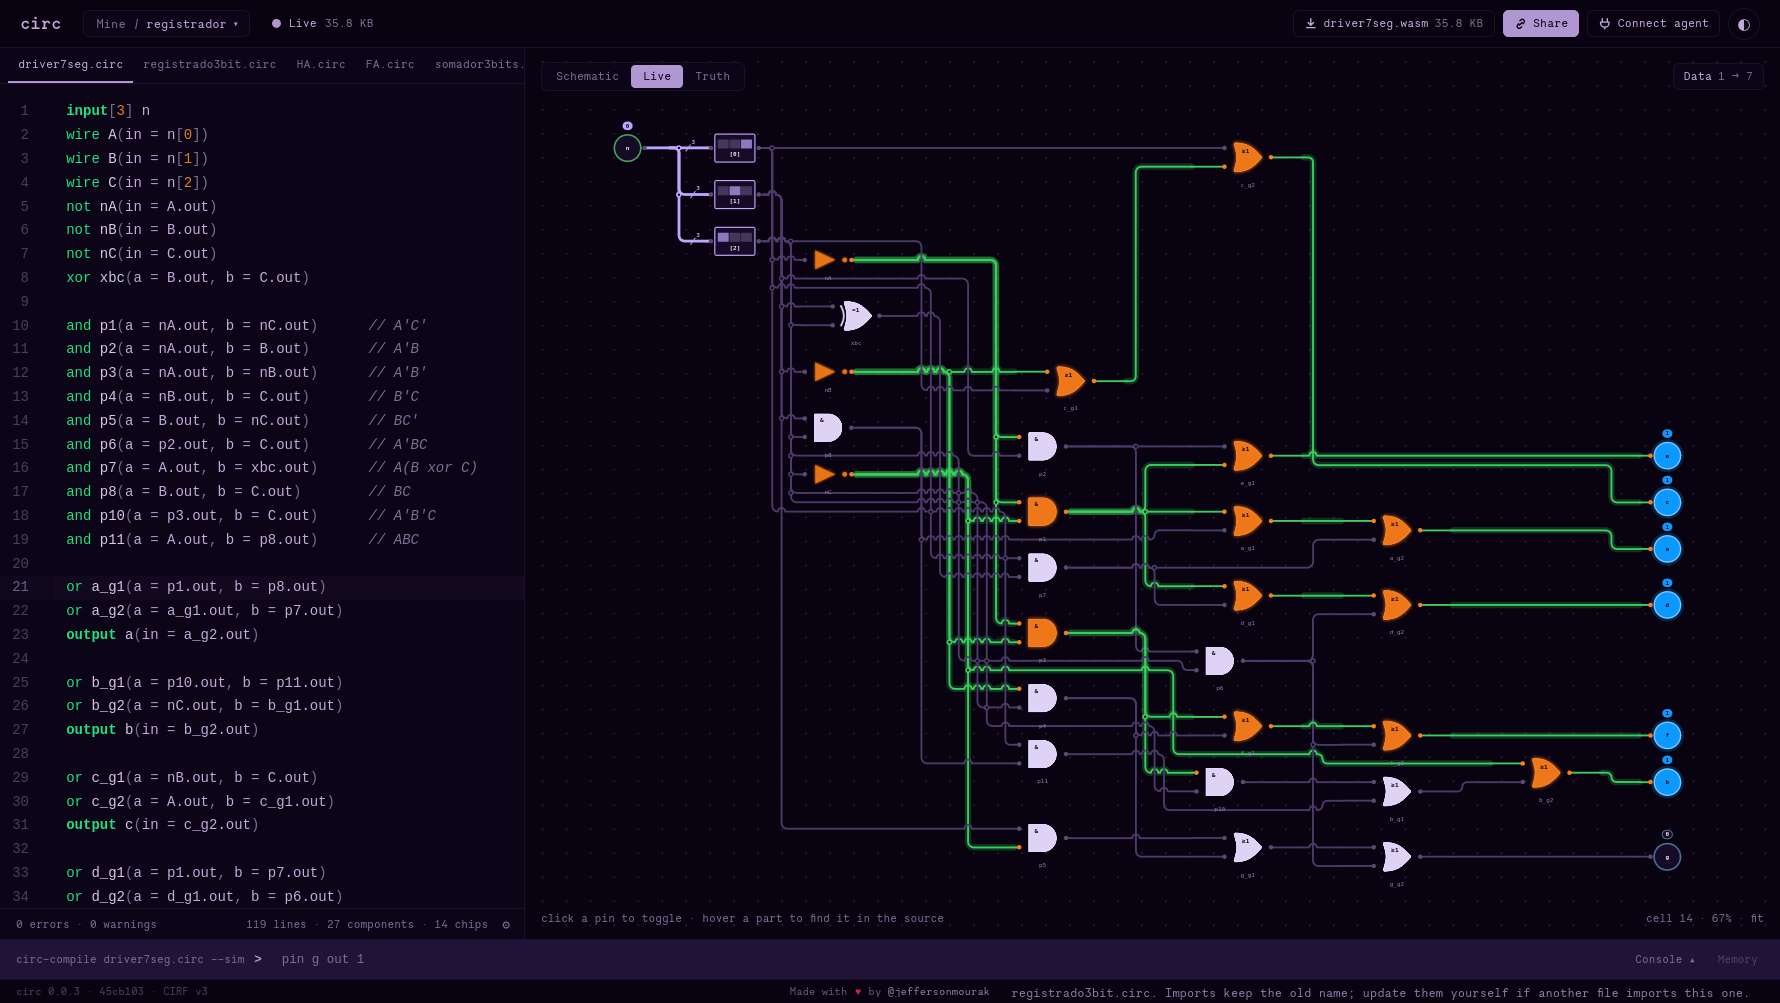Toggle the output pin a
The width and height of the screenshot is (1780, 1003).
[x=1667, y=549]
